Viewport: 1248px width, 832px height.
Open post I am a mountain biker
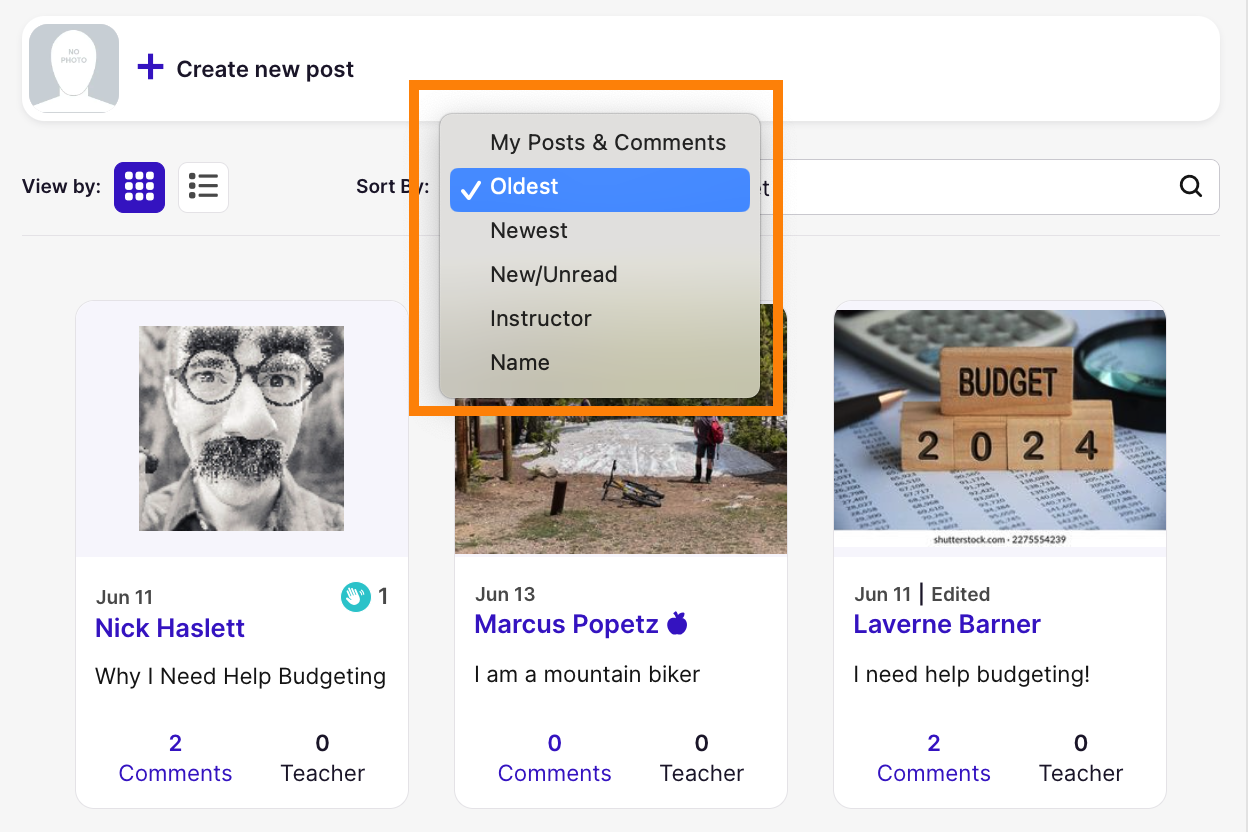tap(587, 675)
